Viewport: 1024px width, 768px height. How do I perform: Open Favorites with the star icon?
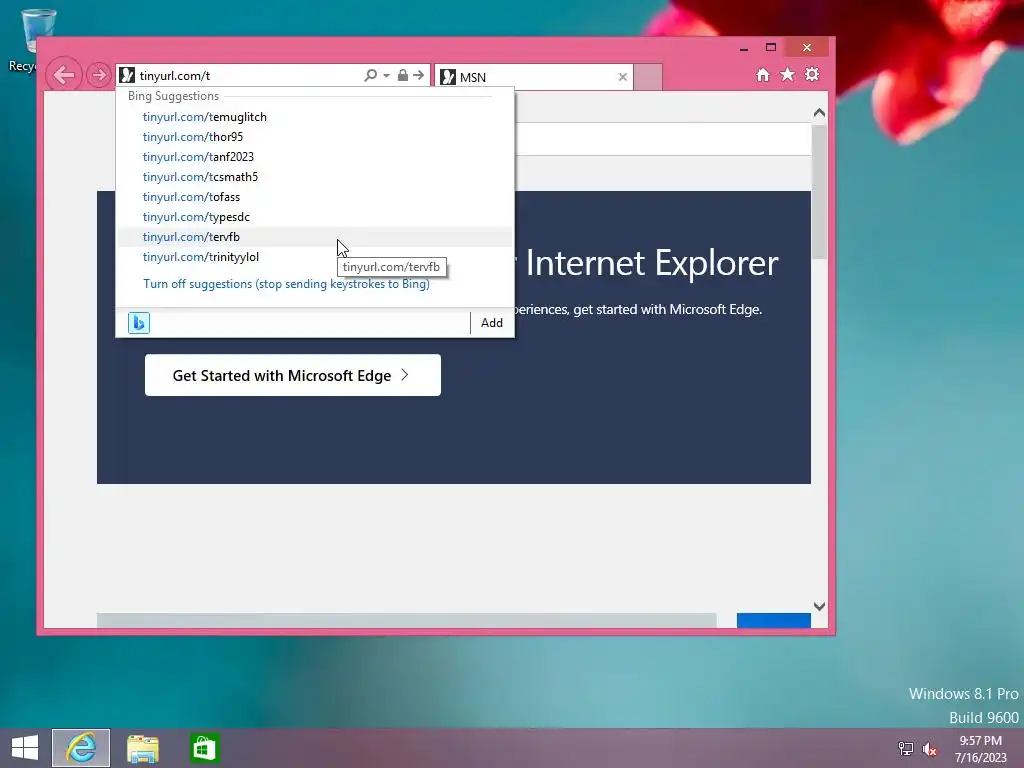click(788, 74)
